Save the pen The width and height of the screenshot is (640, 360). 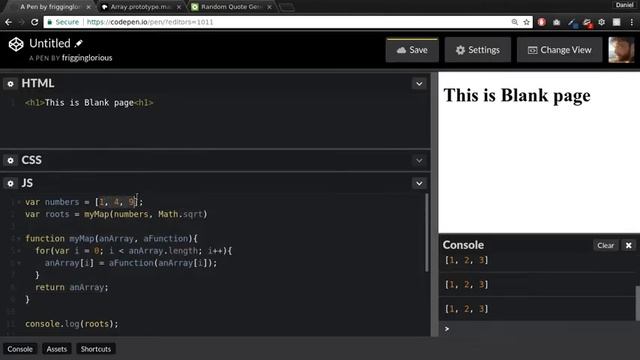(412, 50)
